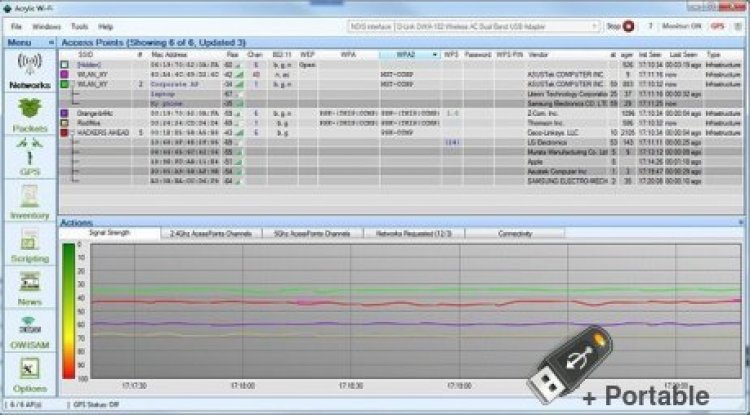Sort by the Vendor column header
The height and width of the screenshot is (415, 750).
538,55
